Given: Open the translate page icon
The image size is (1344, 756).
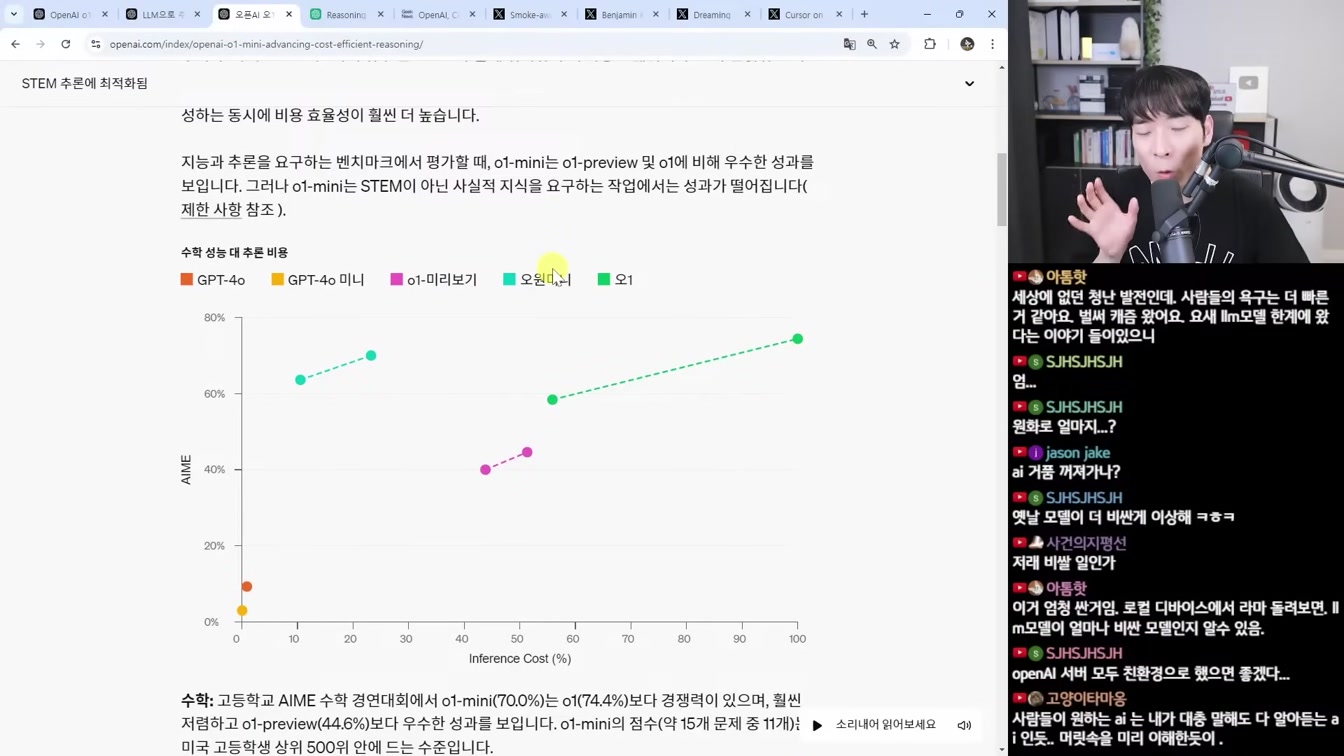Looking at the screenshot, I should (849, 44).
